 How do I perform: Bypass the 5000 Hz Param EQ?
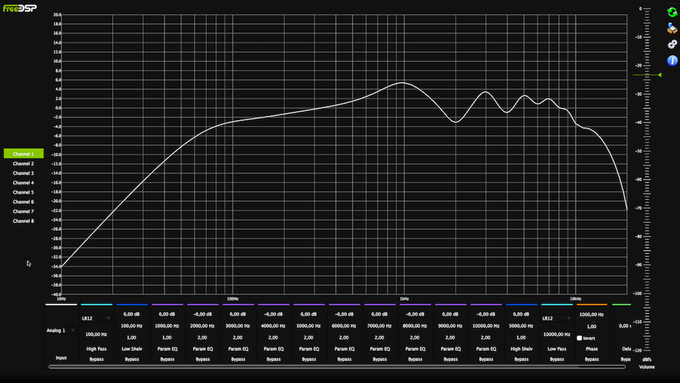pyautogui.click(x=309, y=359)
